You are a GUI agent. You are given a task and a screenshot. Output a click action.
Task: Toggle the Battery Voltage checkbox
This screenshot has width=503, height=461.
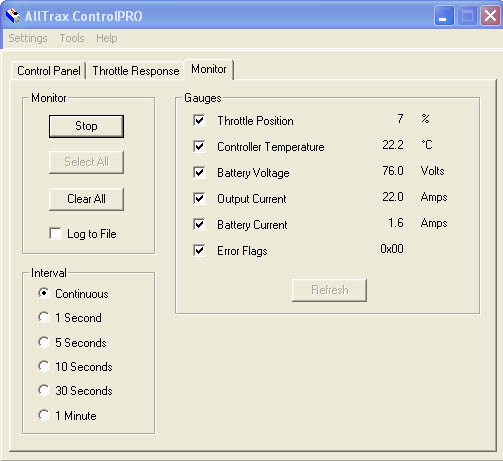199,172
